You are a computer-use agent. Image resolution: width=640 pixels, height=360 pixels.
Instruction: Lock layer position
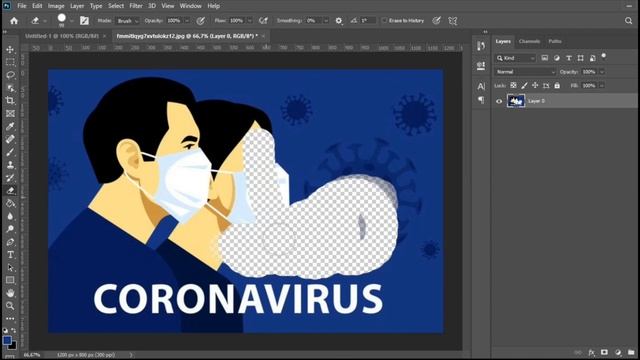tap(535, 85)
